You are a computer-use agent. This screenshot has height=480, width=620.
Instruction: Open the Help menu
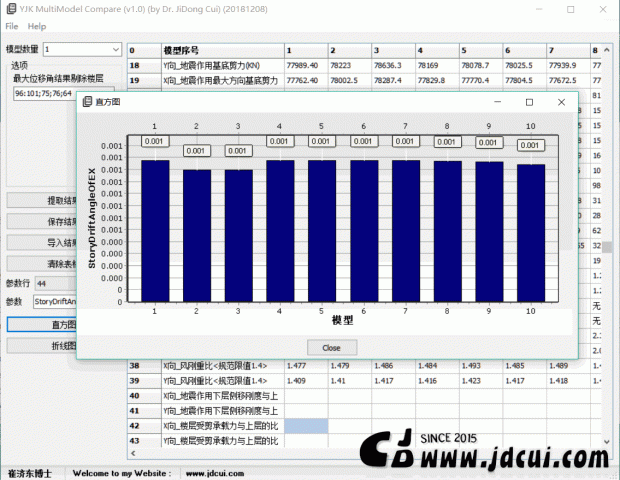[37, 25]
